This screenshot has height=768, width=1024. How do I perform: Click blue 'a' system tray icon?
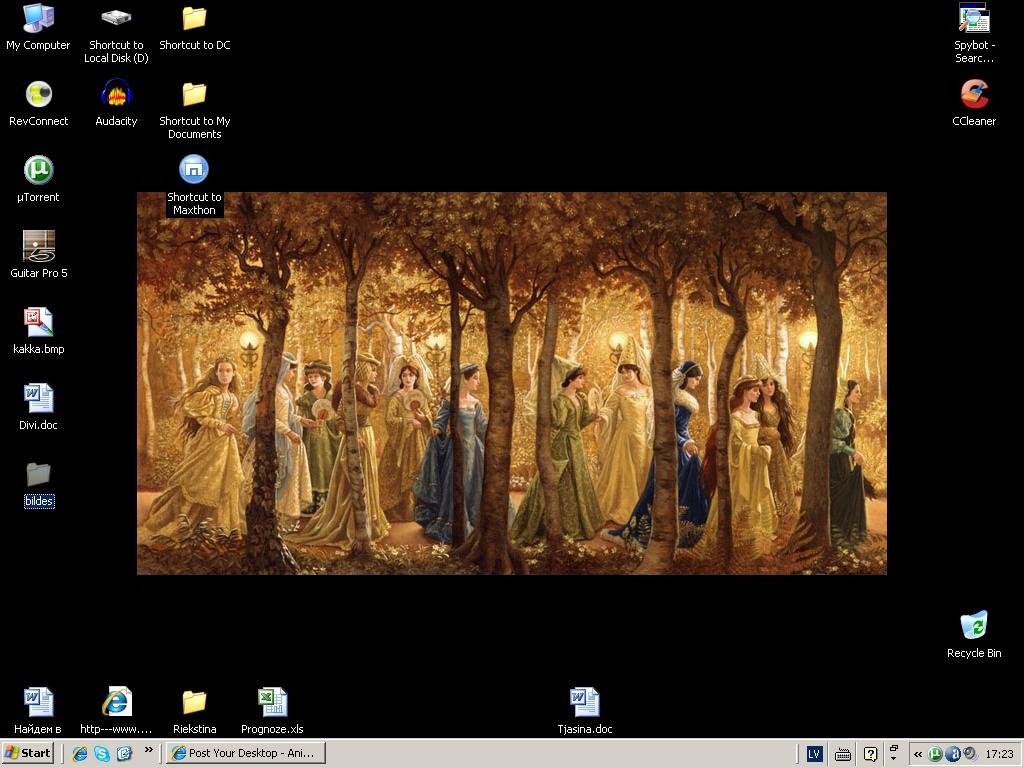point(952,754)
